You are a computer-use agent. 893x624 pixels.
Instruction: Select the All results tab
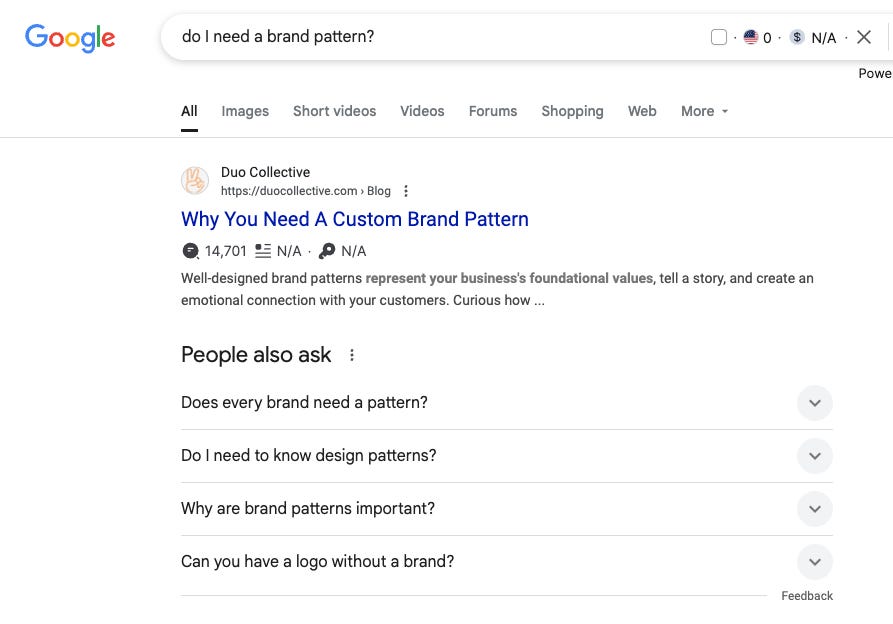(189, 111)
